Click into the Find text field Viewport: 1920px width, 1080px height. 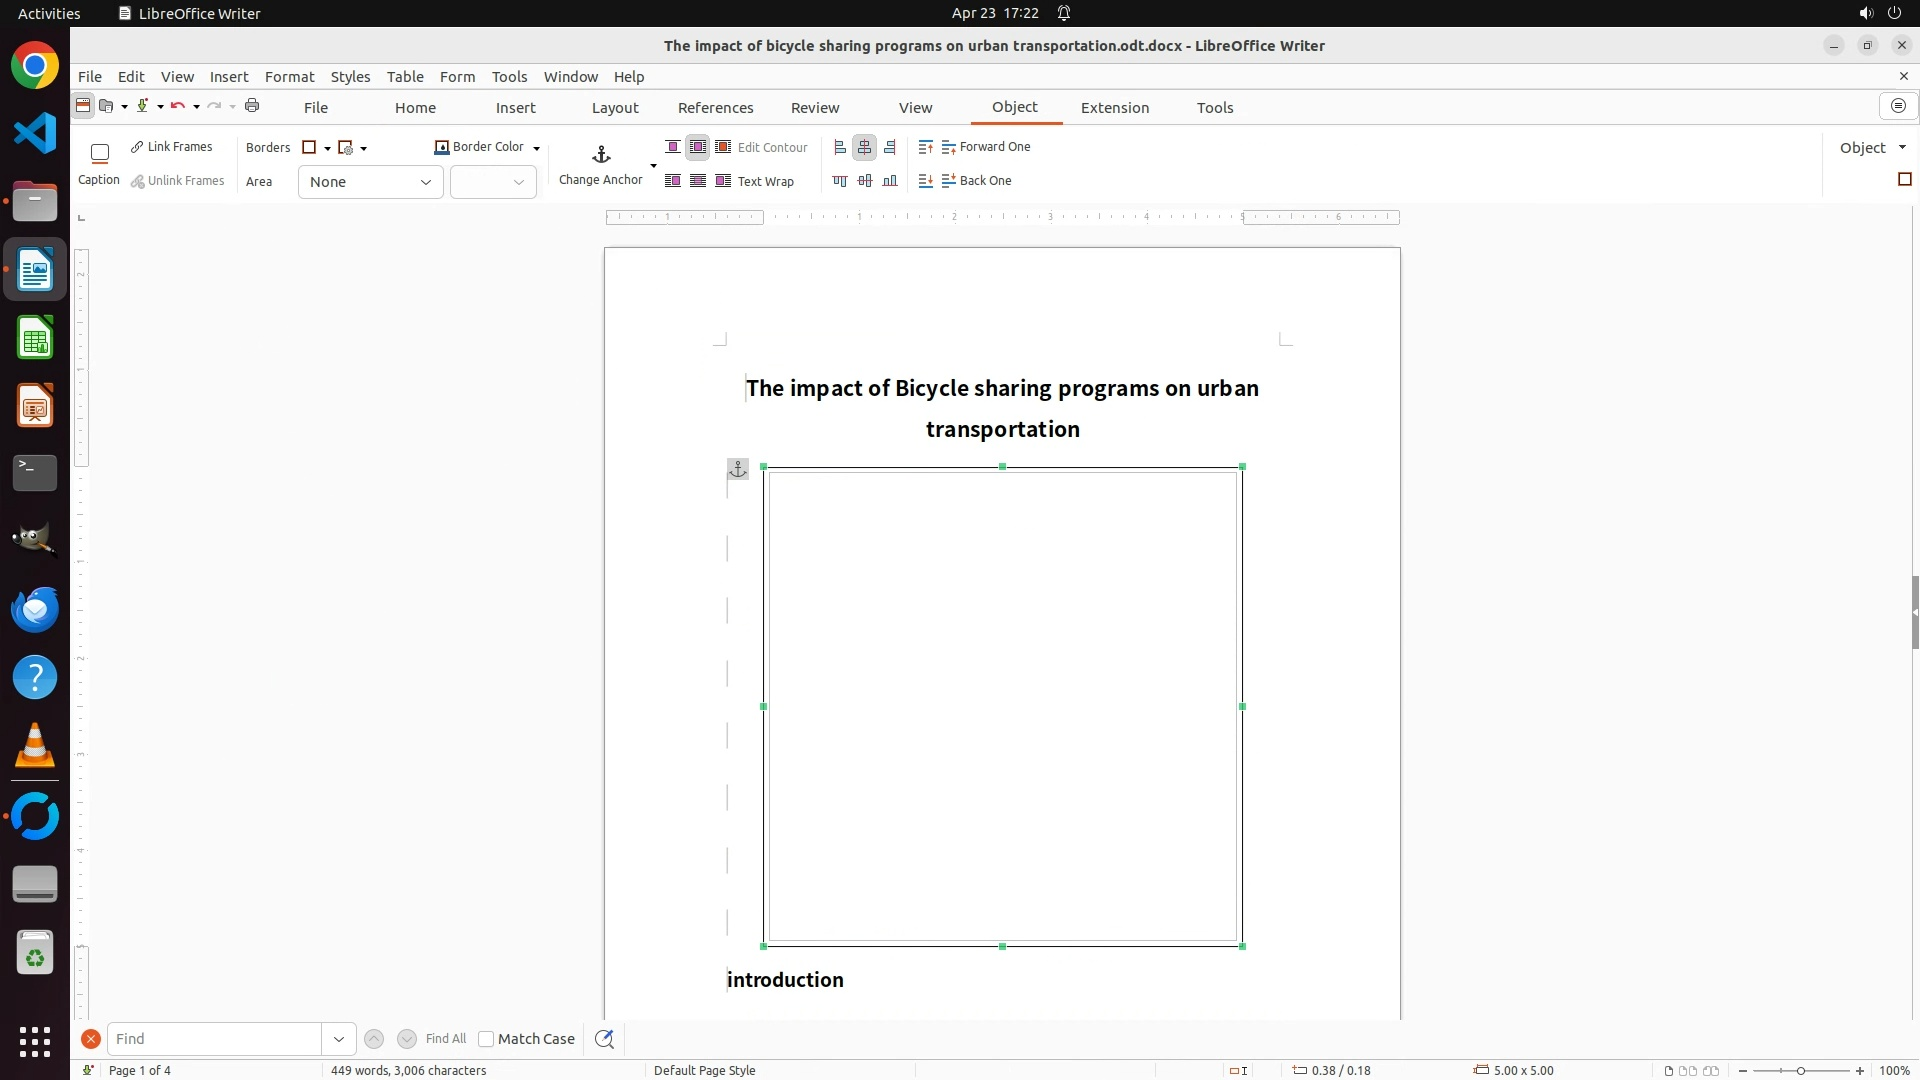[215, 1039]
